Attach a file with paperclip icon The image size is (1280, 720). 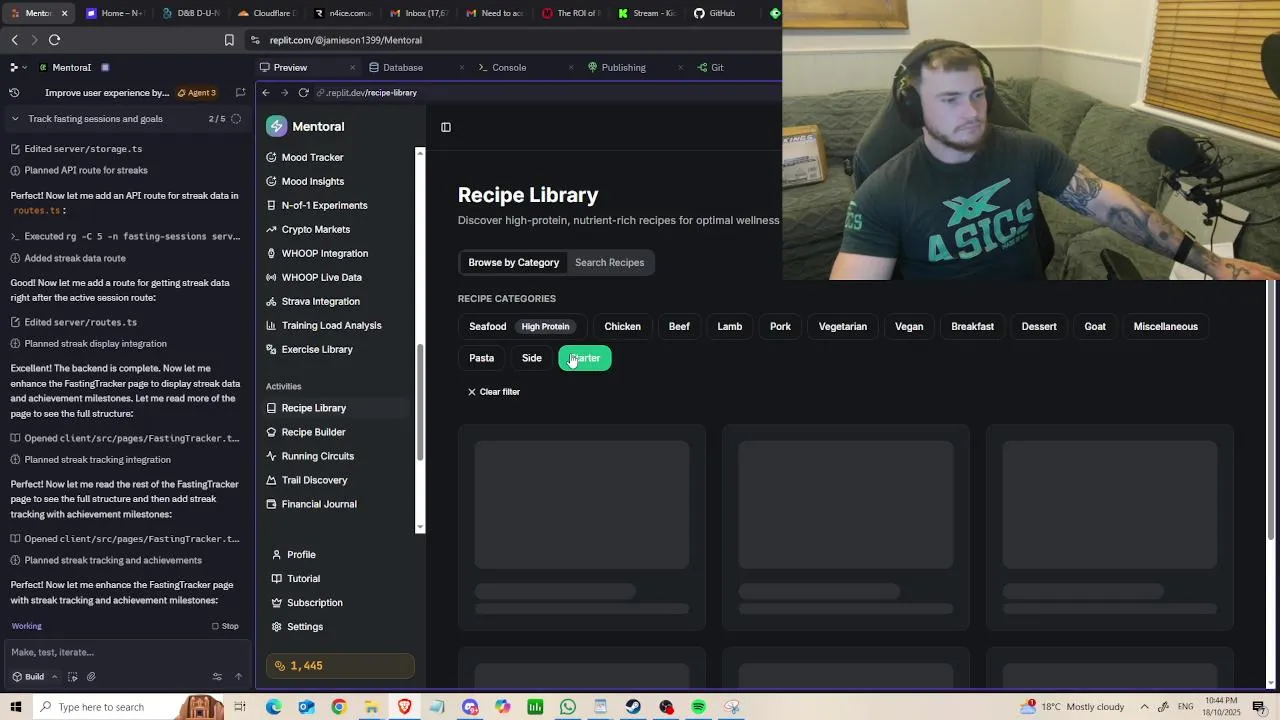91,677
